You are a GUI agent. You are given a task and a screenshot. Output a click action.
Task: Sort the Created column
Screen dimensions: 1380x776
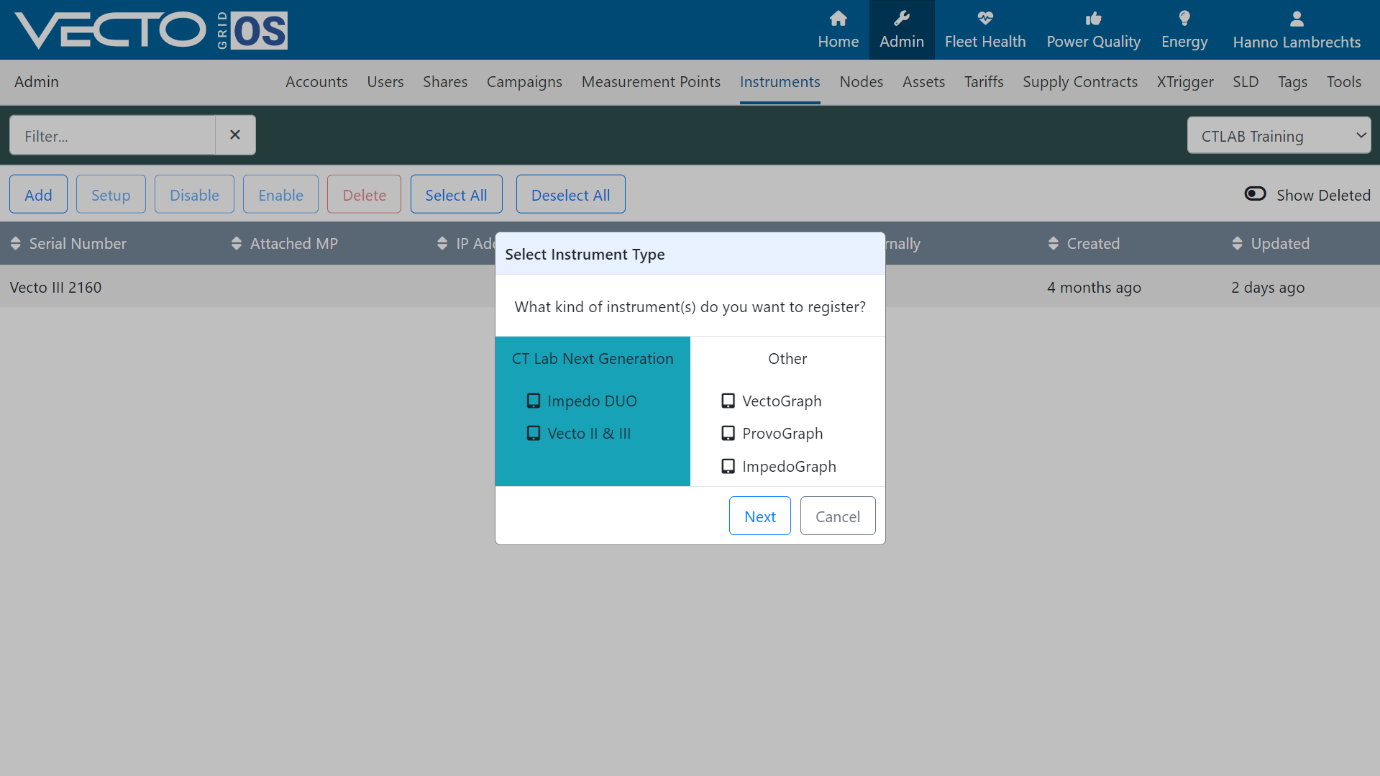coord(1083,243)
